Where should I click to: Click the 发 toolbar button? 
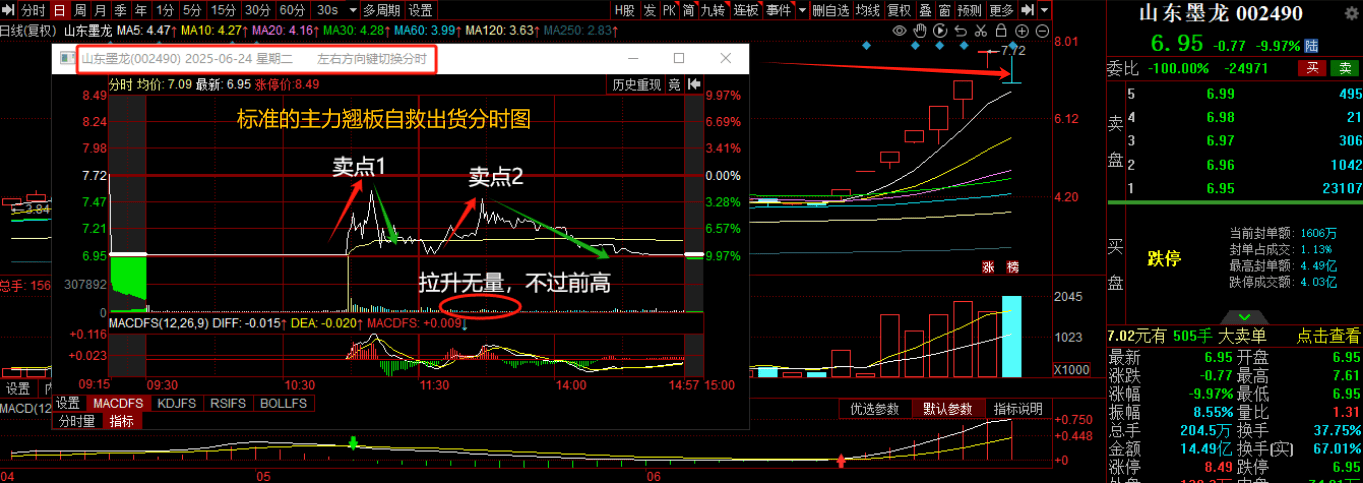click(649, 10)
